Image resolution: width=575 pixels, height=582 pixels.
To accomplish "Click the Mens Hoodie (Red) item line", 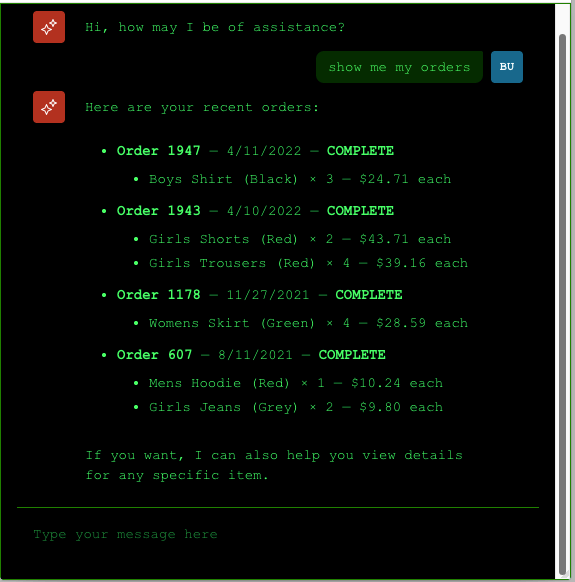I will (x=296, y=383).
